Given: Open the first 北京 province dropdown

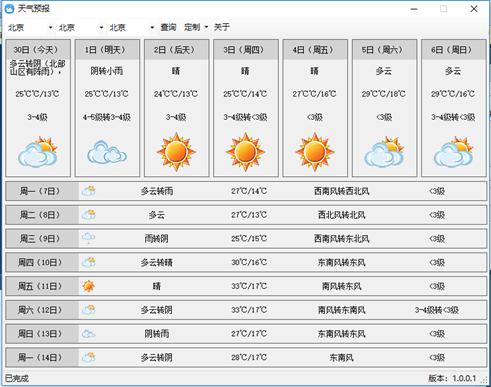Looking at the screenshot, I should pos(51,27).
